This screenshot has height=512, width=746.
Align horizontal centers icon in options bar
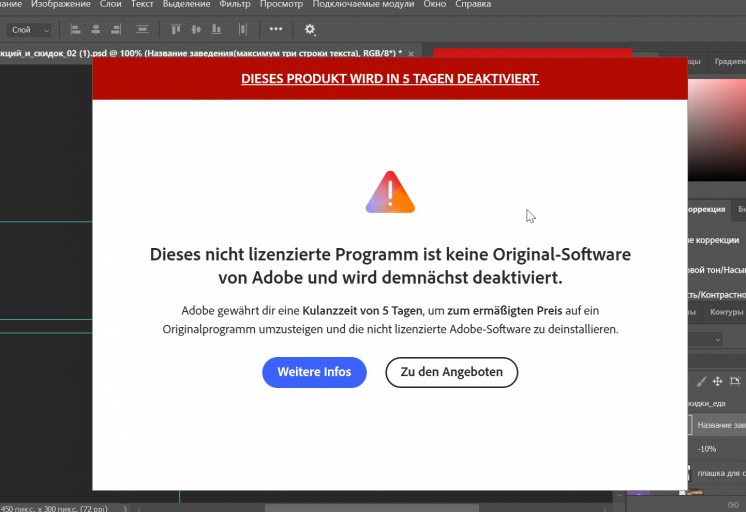coord(96,30)
